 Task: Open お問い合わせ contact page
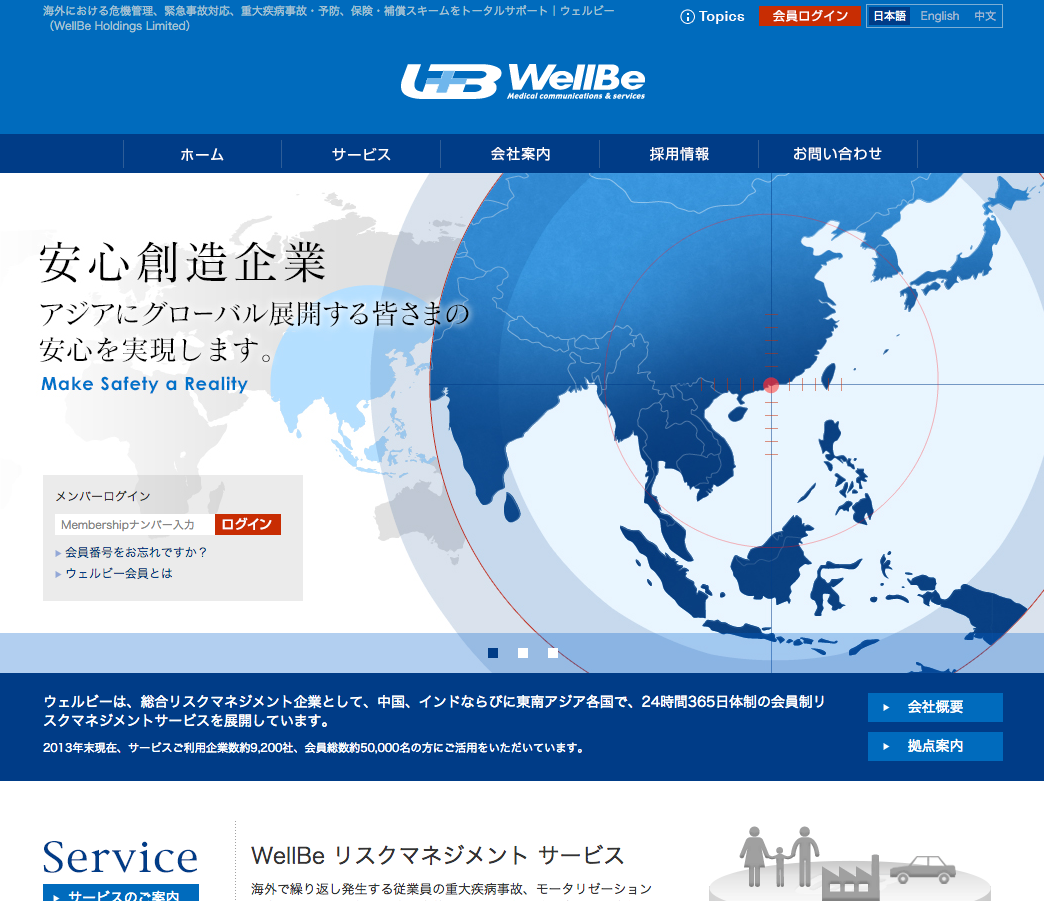point(837,155)
